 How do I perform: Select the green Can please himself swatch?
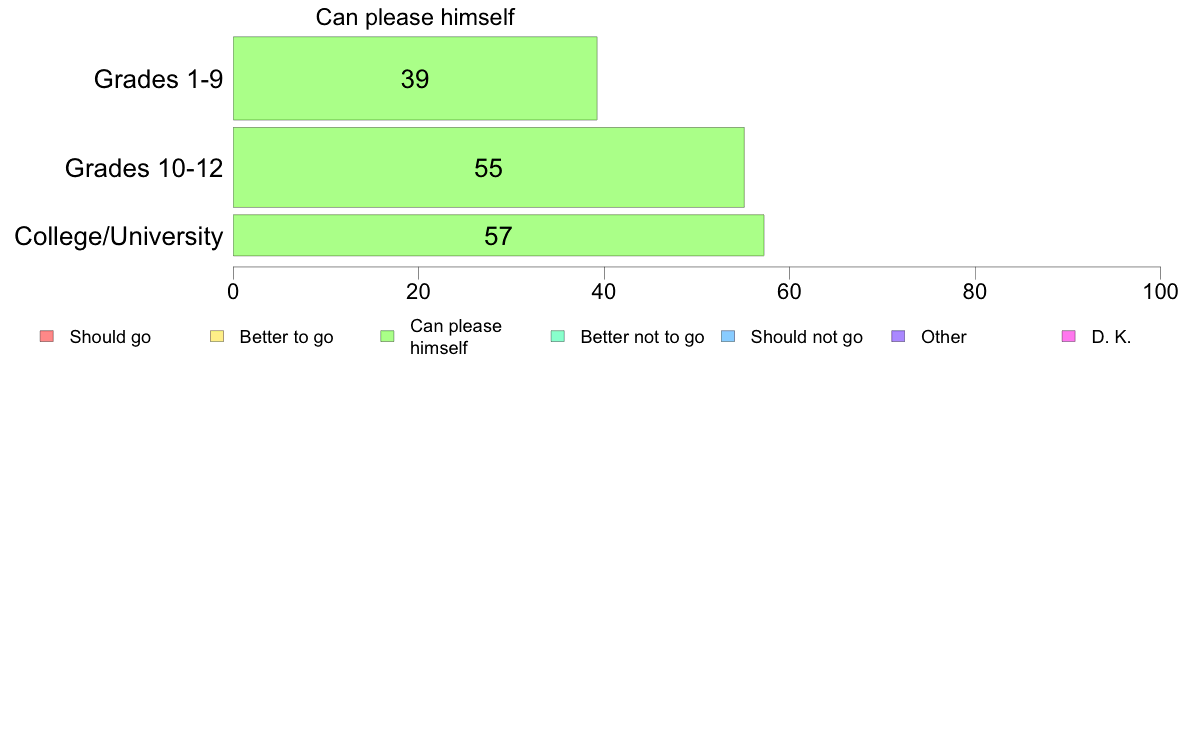pos(387,337)
